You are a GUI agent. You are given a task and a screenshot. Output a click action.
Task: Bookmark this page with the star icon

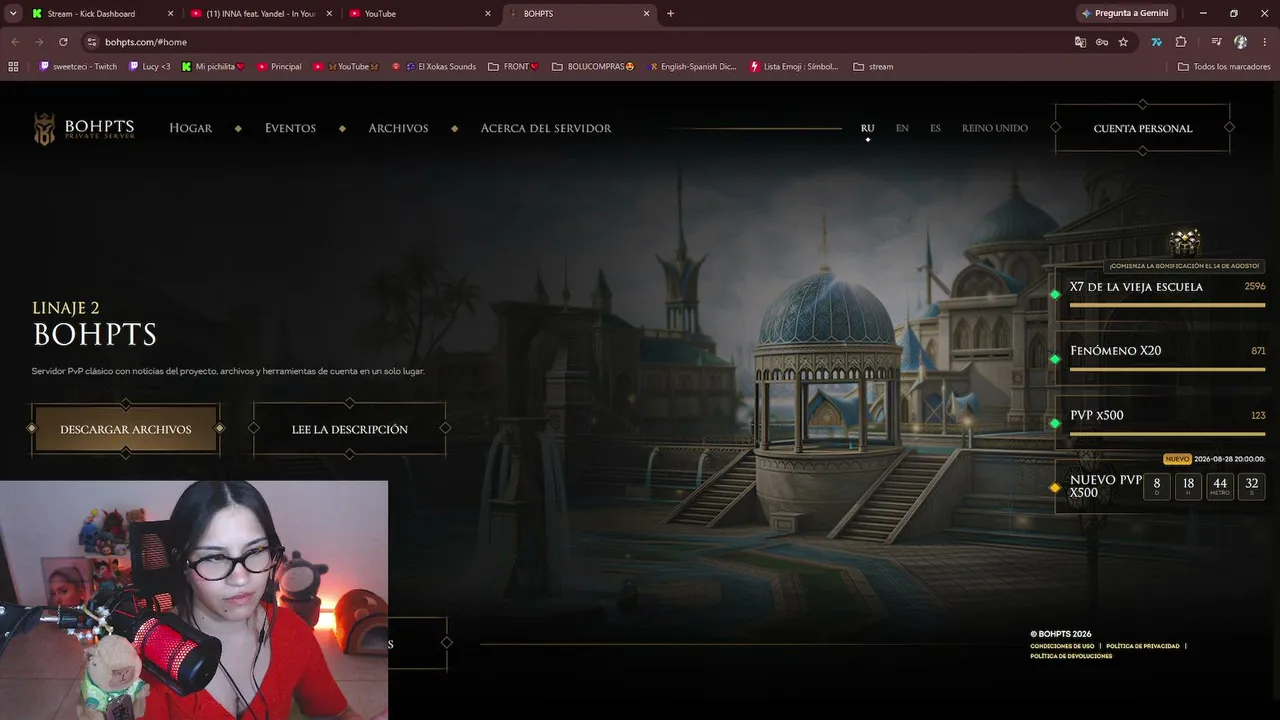point(1123,42)
